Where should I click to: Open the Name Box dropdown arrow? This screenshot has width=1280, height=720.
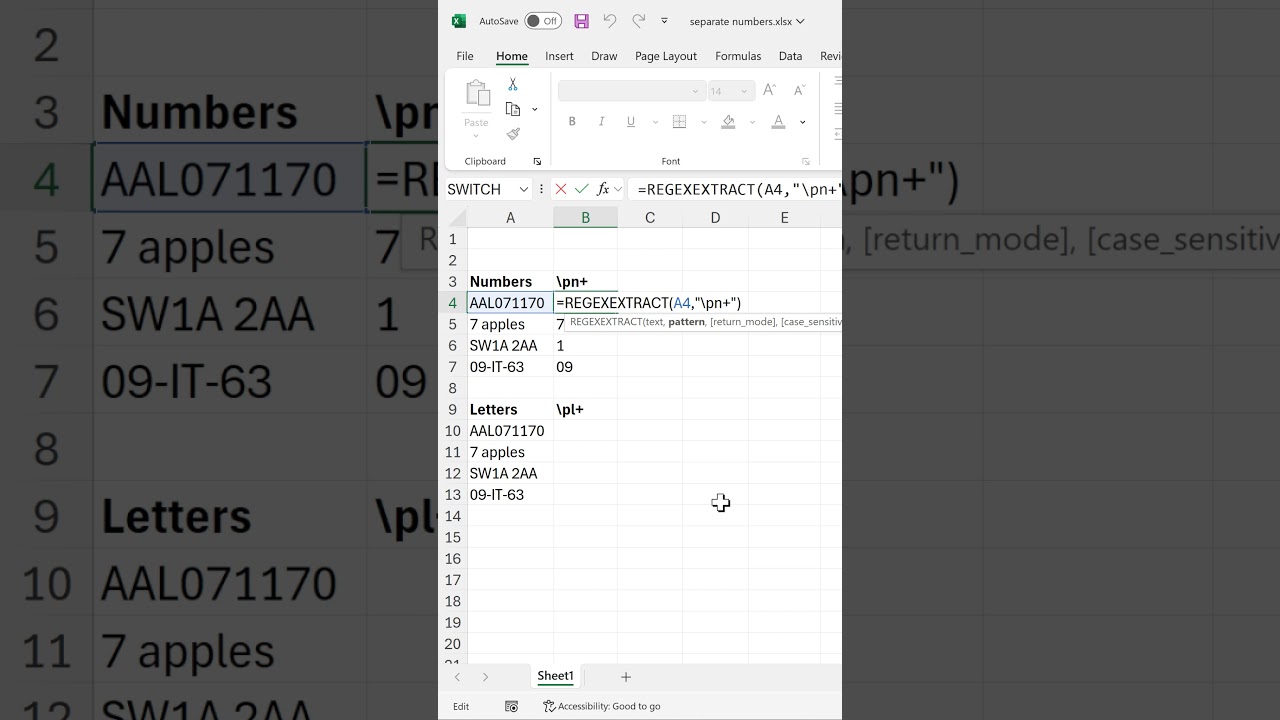524,189
